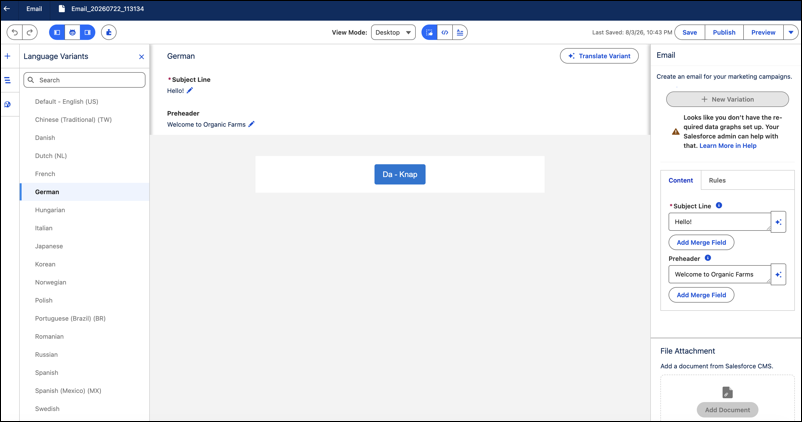Click the Publish button
Viewport: 802px width, 422px height.
tap(724, 32)
